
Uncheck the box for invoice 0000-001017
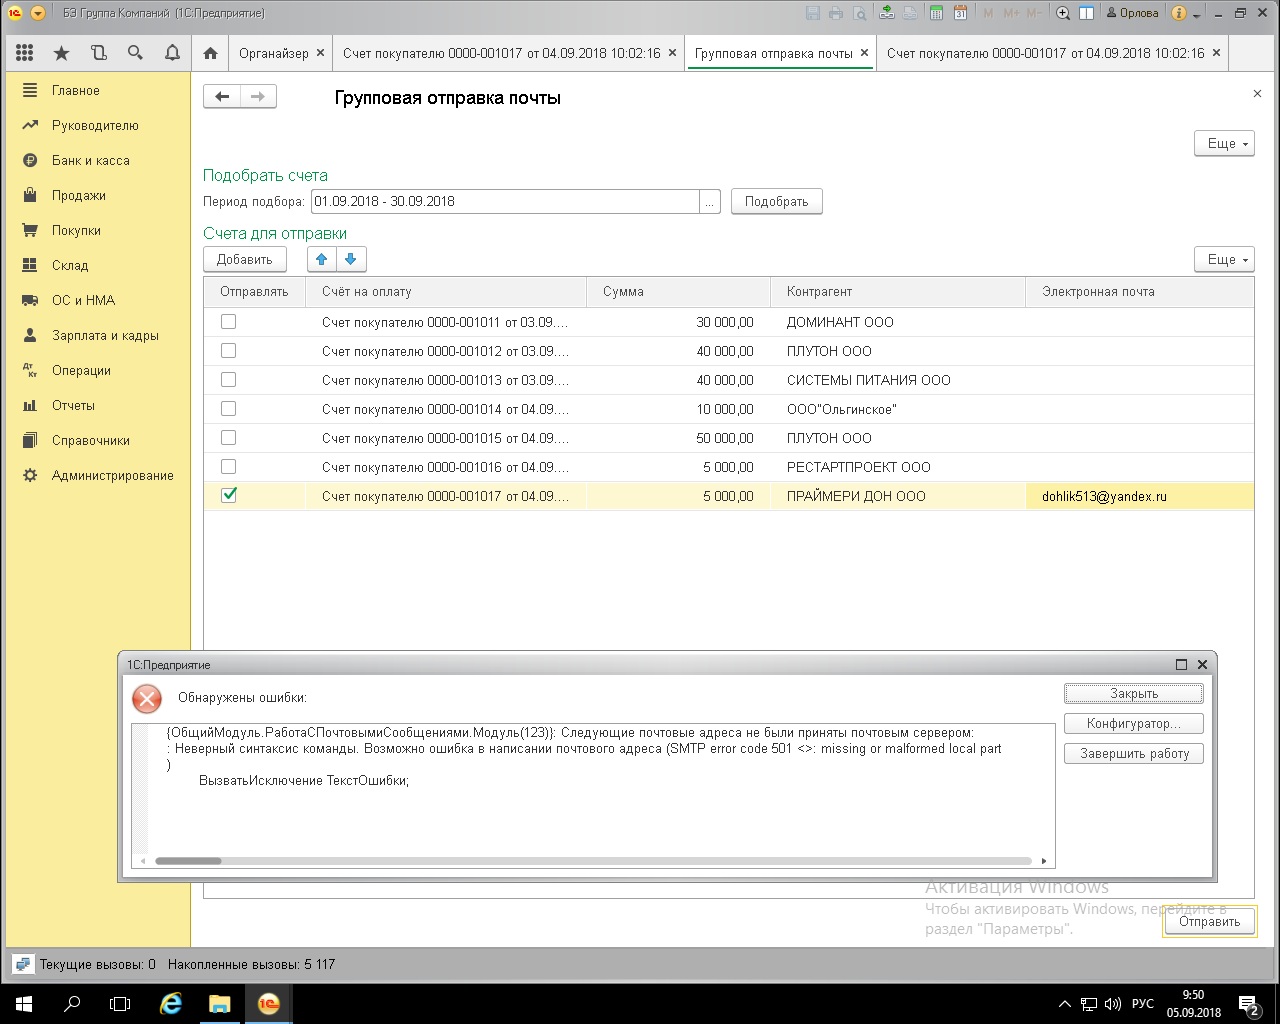pyautogui.click(x=229, y=495)
